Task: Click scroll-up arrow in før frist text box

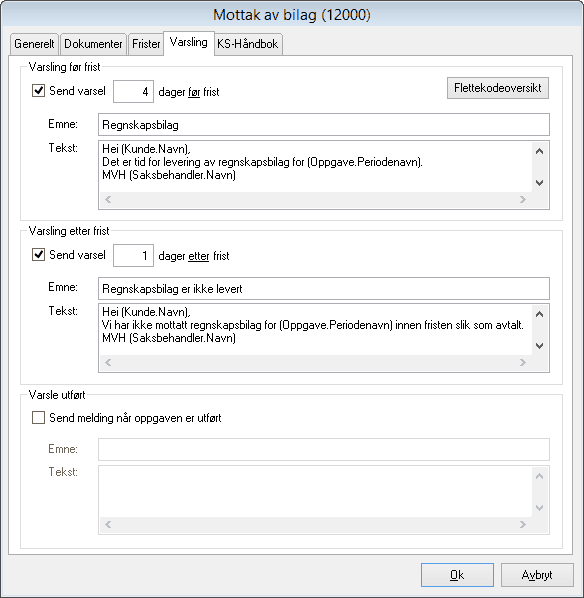Action: click(539, 151)
